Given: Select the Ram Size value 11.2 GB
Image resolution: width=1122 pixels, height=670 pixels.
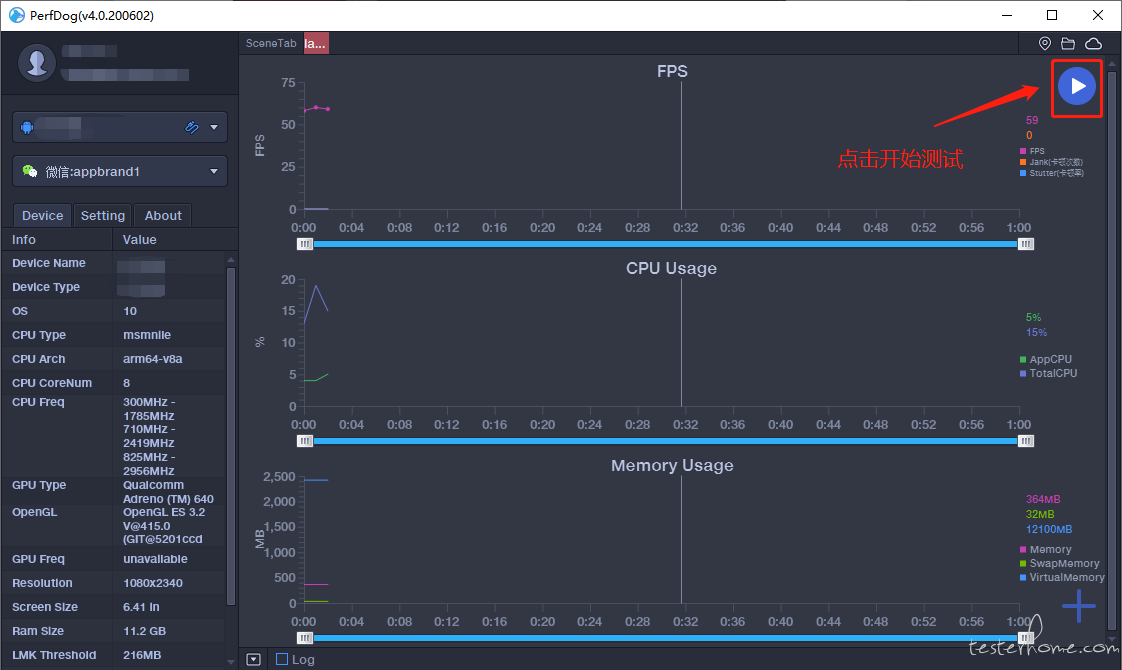Looking at the screenshot, I should pyautogui.click(x=144, y=631).
